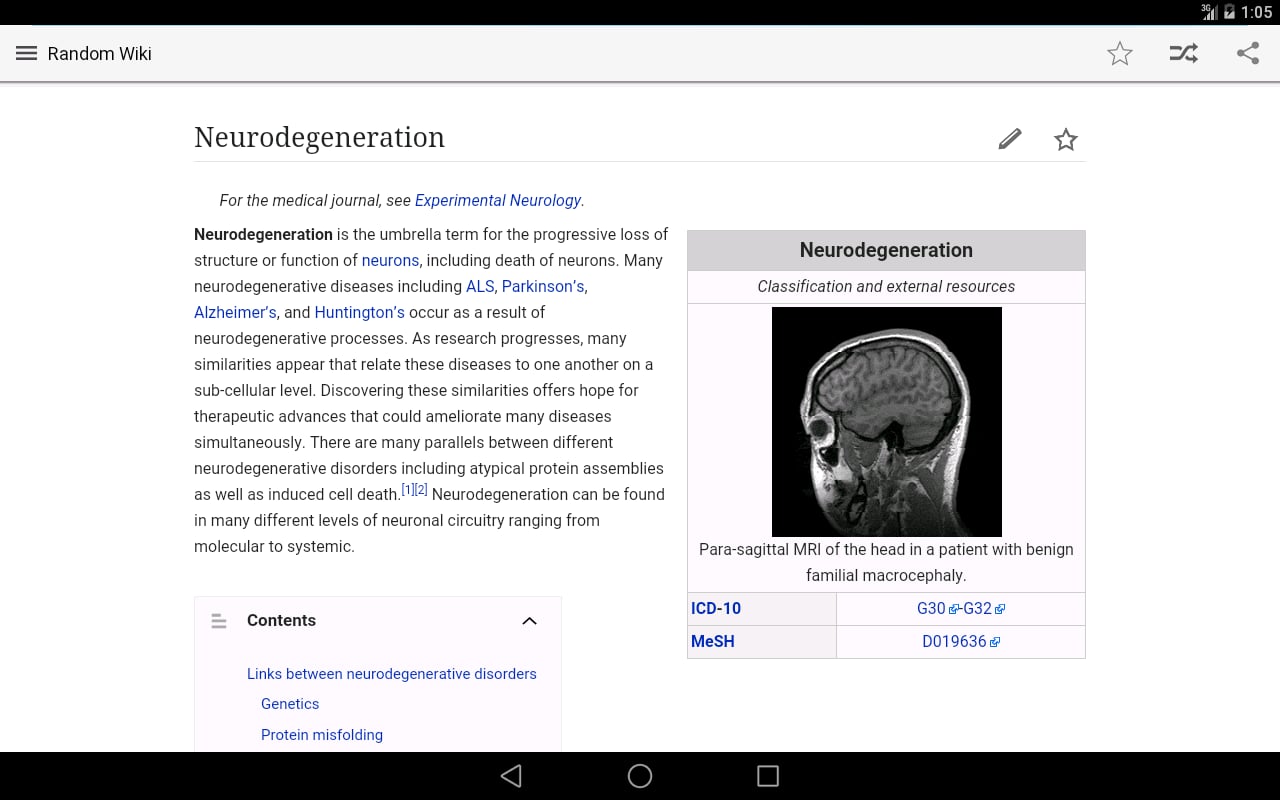Image resolution: width=1280 pixels, height=800 pixels.
Task: Open citation reference [1]
Action: tap(408, 489)
